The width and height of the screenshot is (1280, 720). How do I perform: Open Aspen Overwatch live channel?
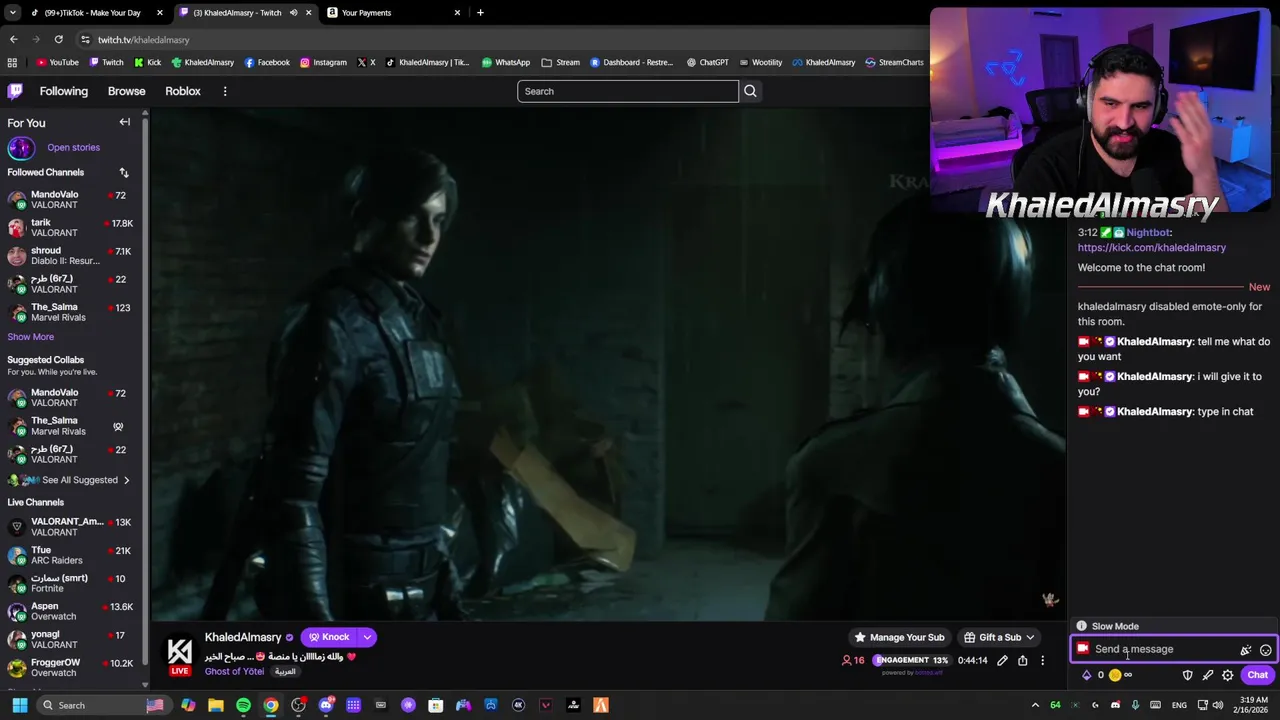click(70, 611)
